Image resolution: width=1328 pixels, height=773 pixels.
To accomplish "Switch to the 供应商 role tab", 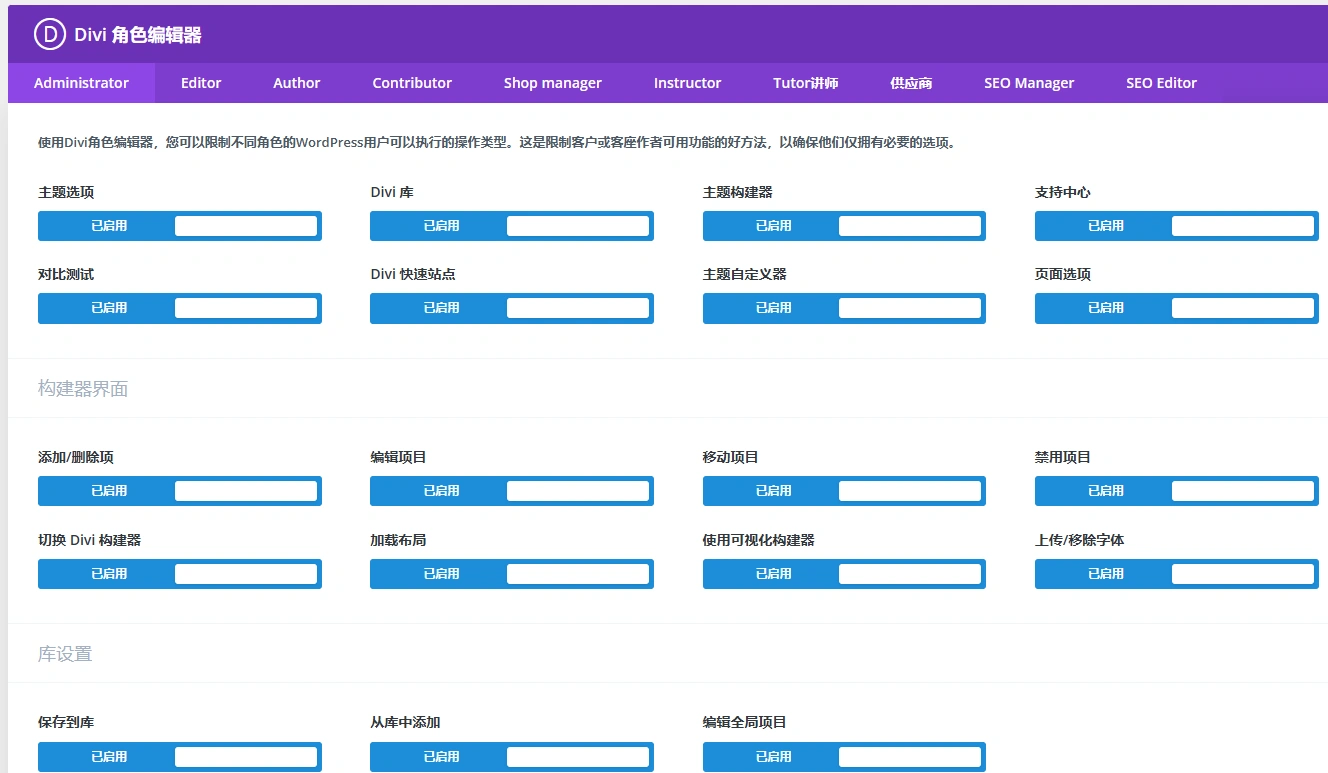I will tap(910, 83).
